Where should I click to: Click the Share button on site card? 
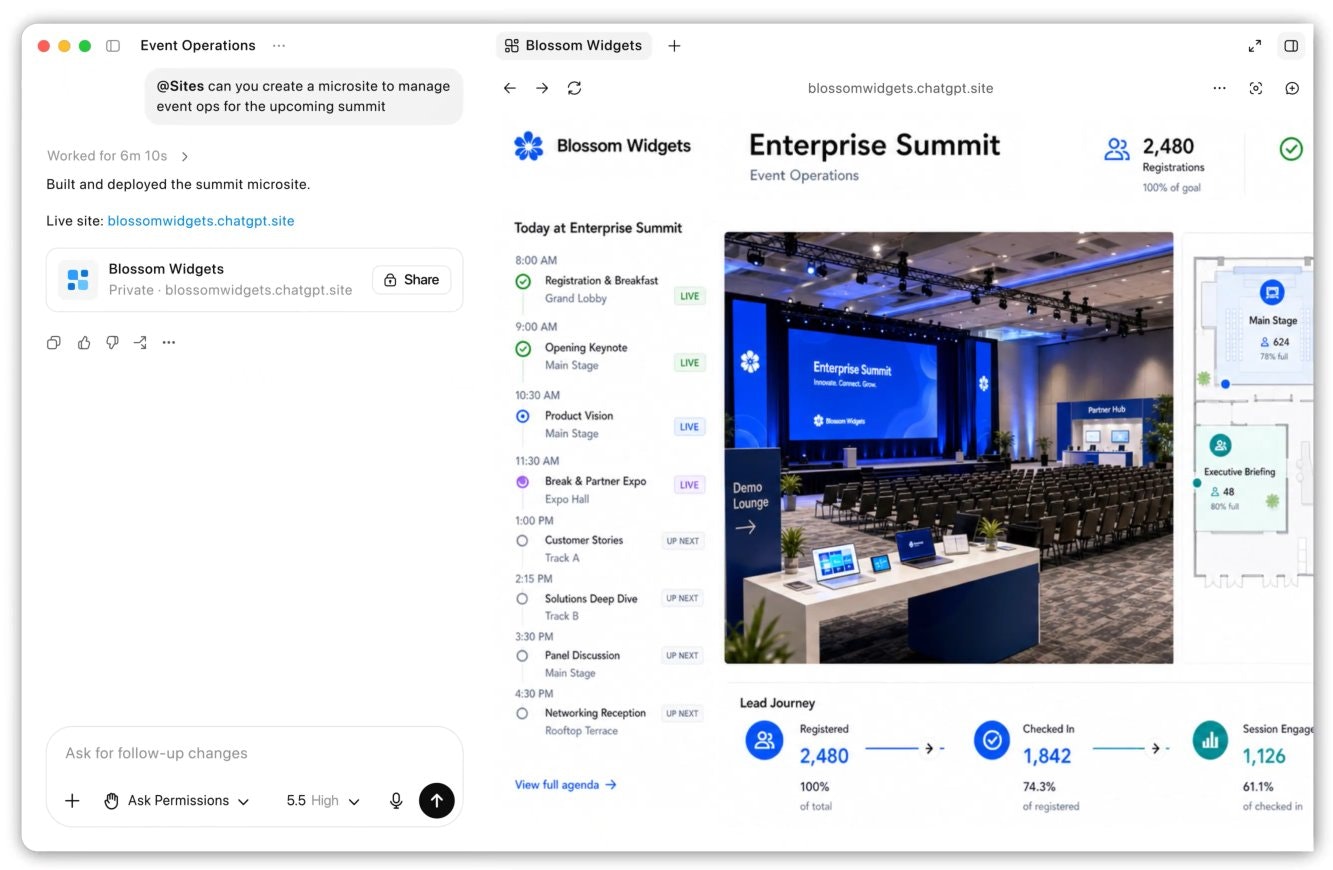coord(412,280)
